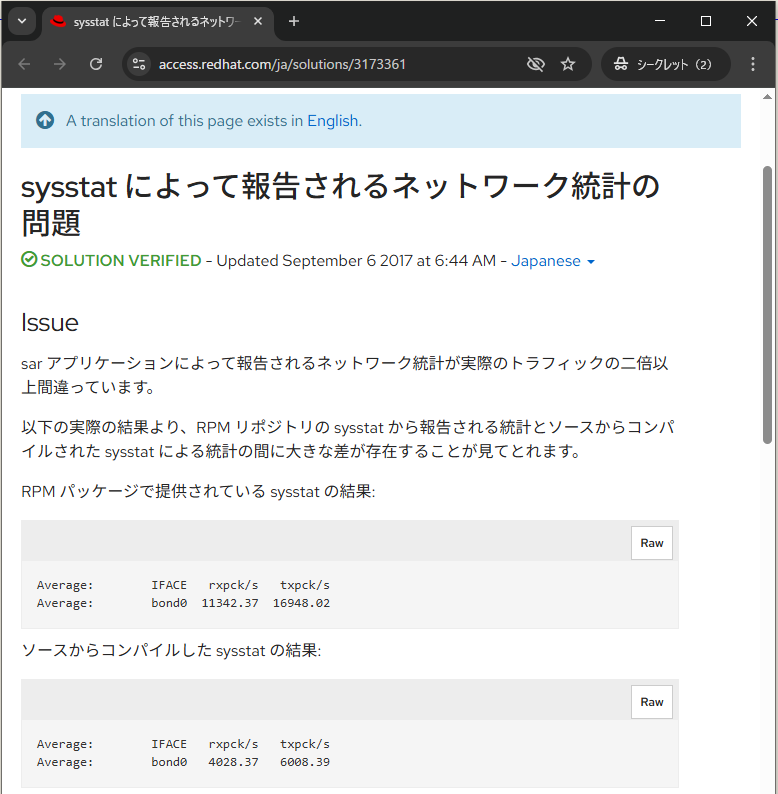Select the sysstat Red Hat browser tab

click(x=157, y=22)
